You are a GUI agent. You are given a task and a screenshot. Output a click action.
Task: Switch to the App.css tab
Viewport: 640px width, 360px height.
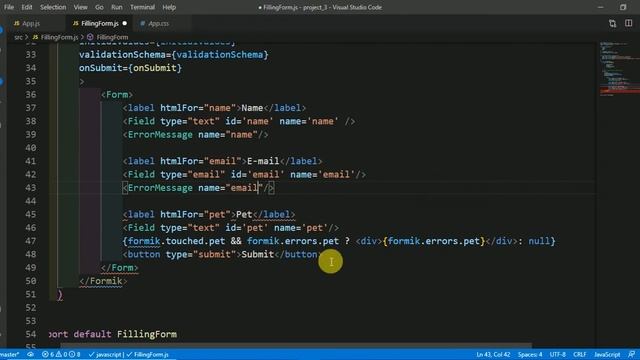[158, 24]
